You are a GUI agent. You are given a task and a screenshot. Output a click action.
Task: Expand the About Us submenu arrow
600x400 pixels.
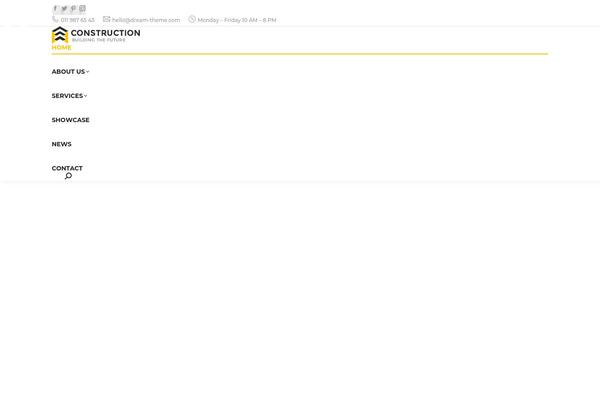click(88, 72)
